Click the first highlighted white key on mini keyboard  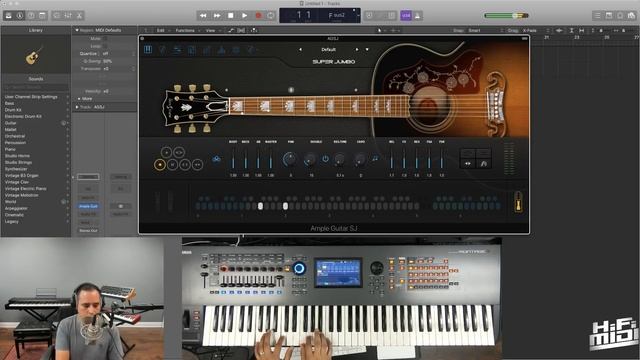click(260, 206)
